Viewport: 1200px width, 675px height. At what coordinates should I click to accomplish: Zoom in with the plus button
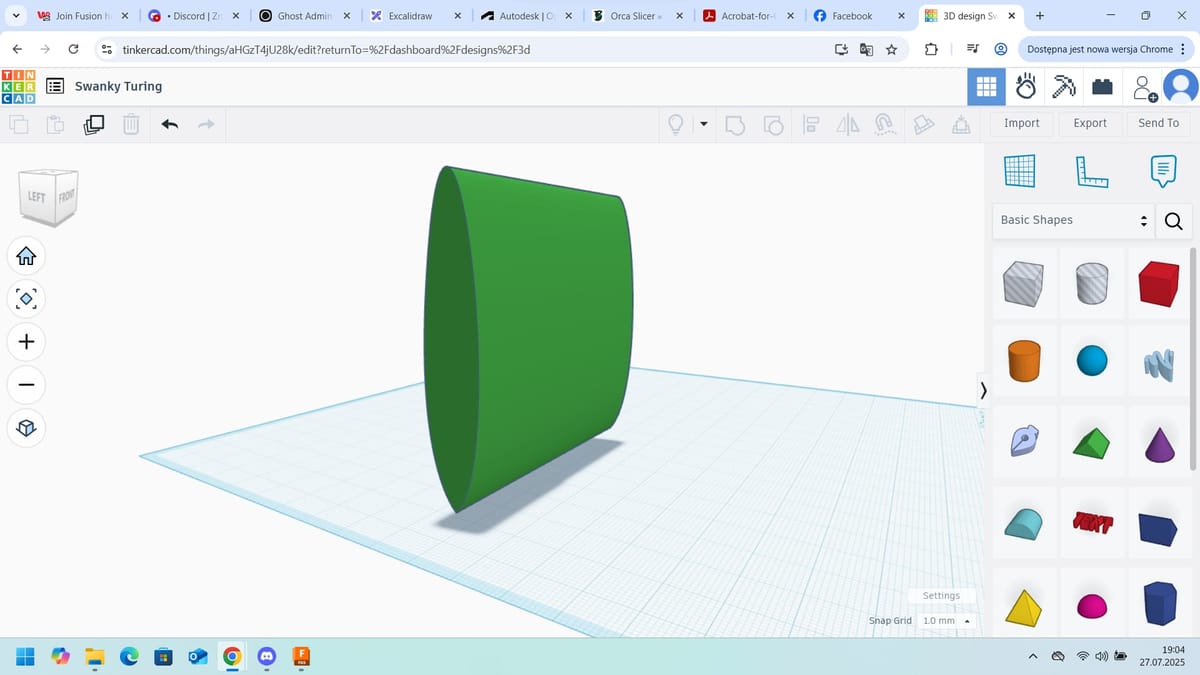click(26, 342)
